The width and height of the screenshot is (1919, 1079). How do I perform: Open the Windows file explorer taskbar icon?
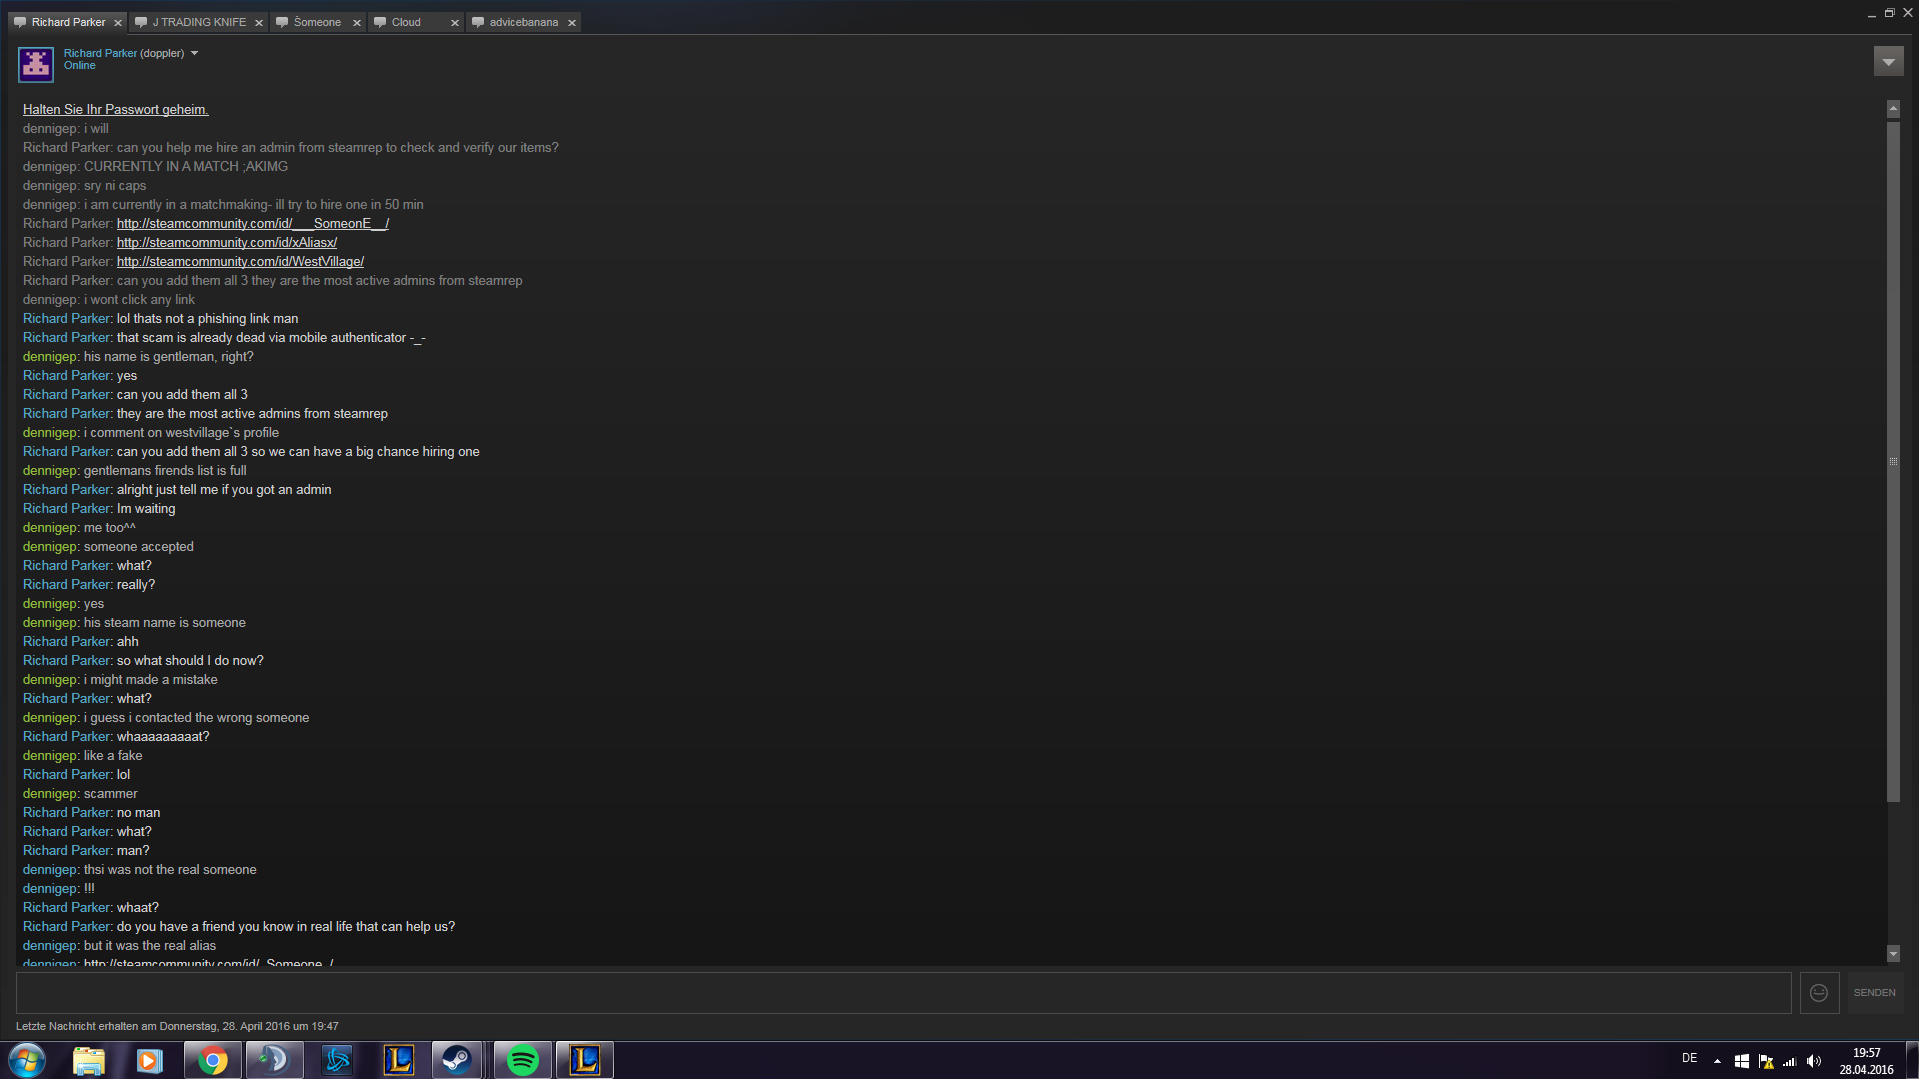(x=88, y=1060)
